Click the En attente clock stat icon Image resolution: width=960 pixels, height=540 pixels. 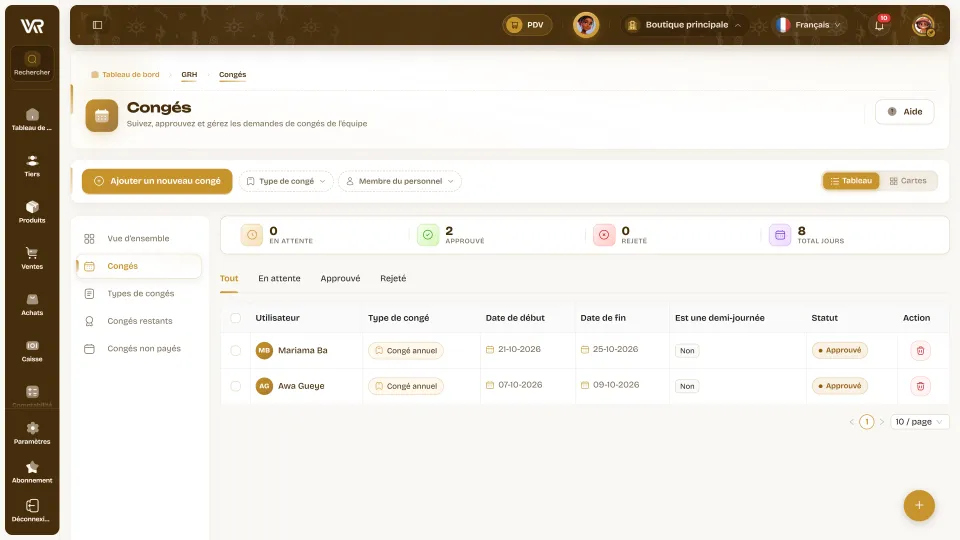(252, 234)
